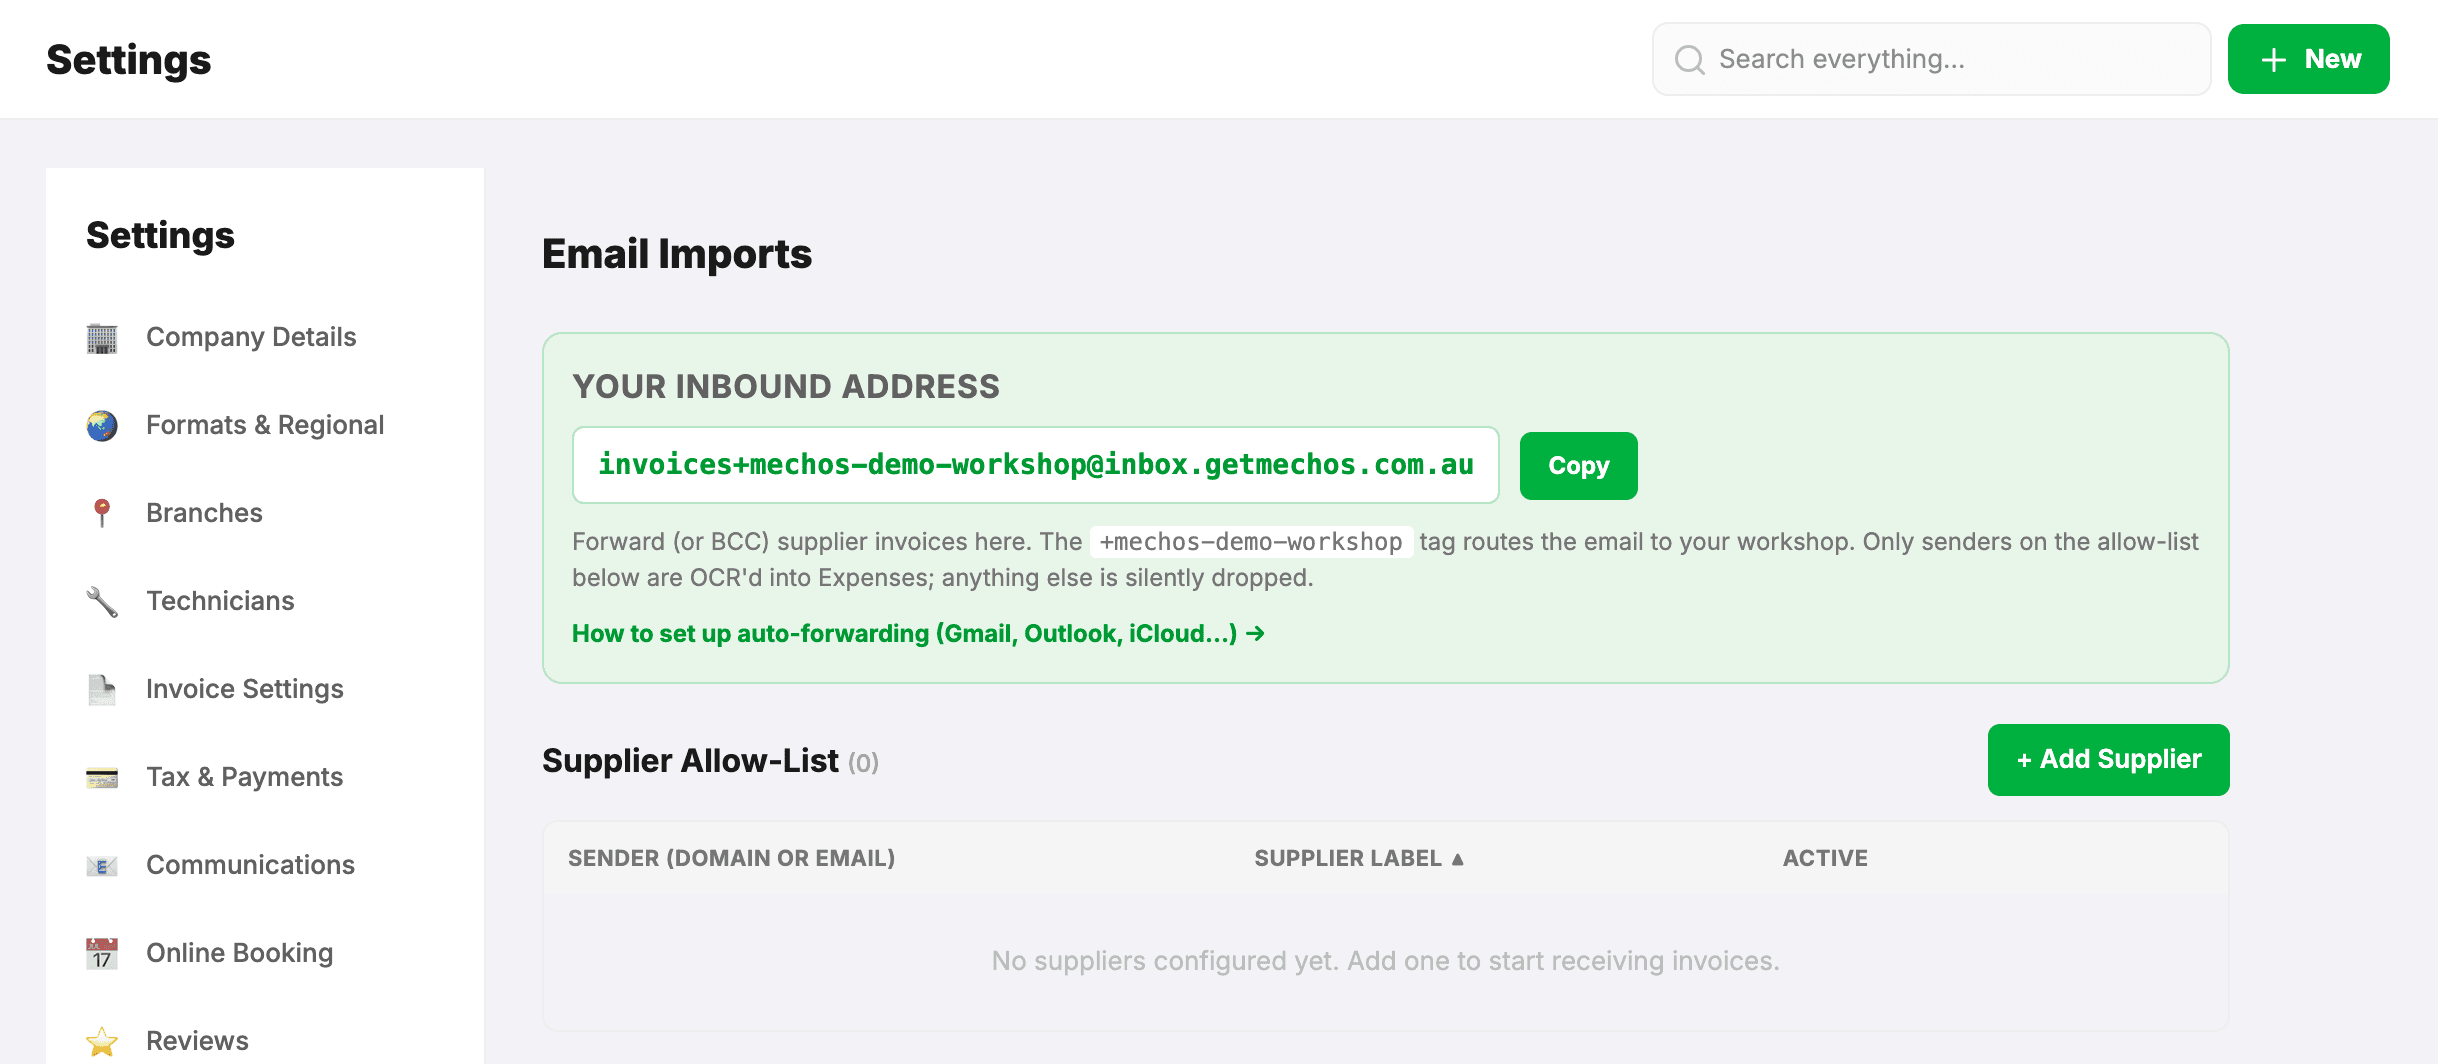This screenshot has height=1064, width=2438.
Task: Open Company Details settings
Action: [x=251, y=337]
